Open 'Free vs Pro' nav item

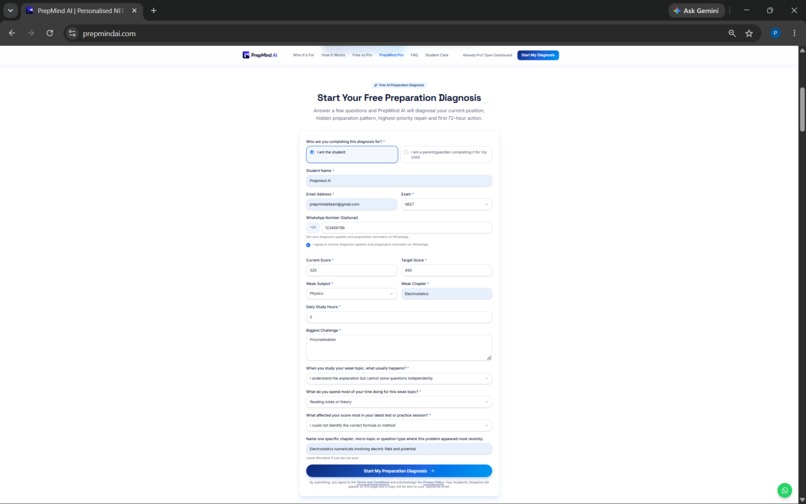point(362,55)
